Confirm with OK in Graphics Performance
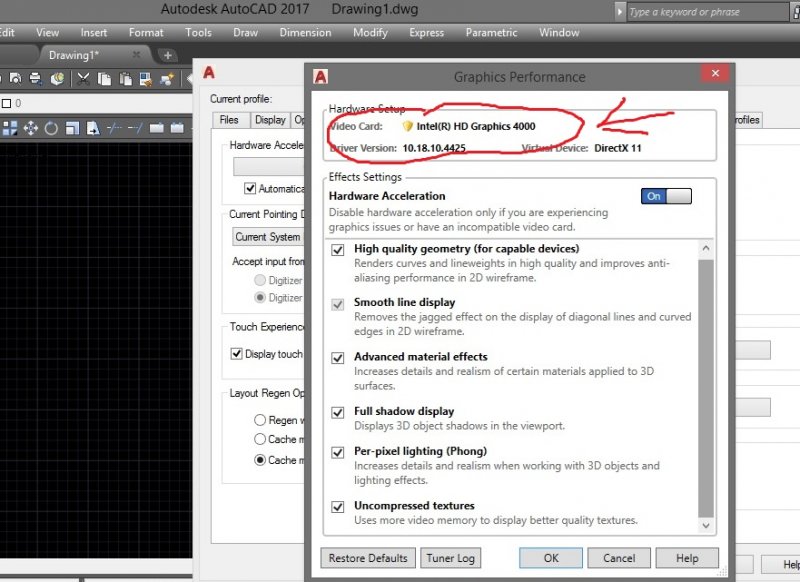The width and height of the screenshot is (800, 582). point(551,558)
